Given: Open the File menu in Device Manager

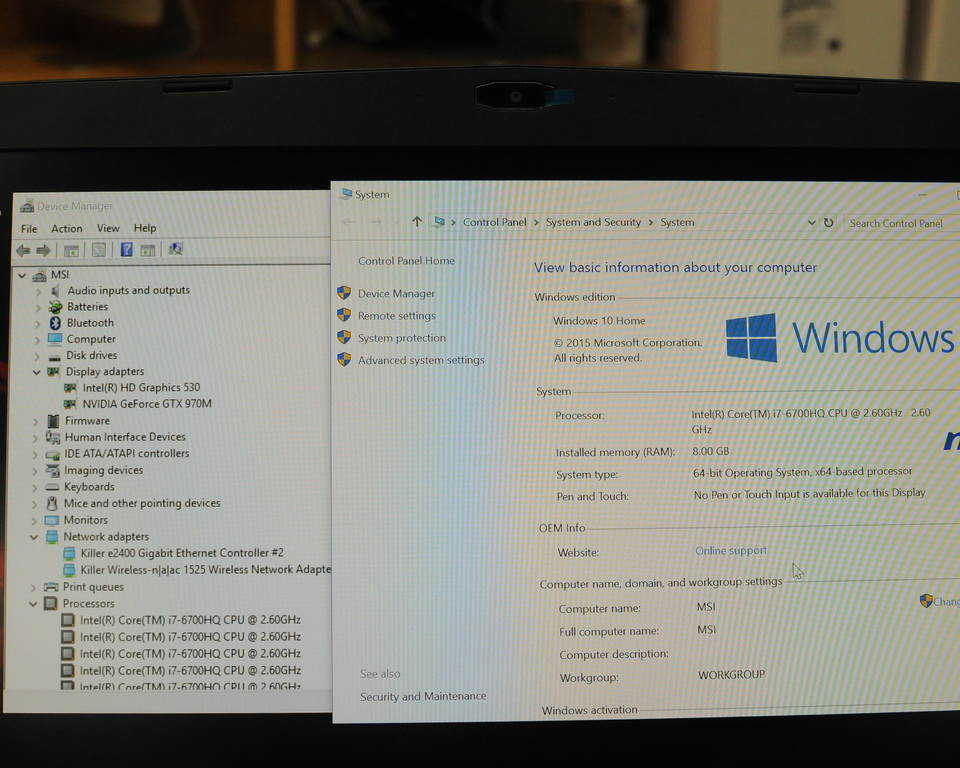Looking at the screenshot, I should pos(29,228).
